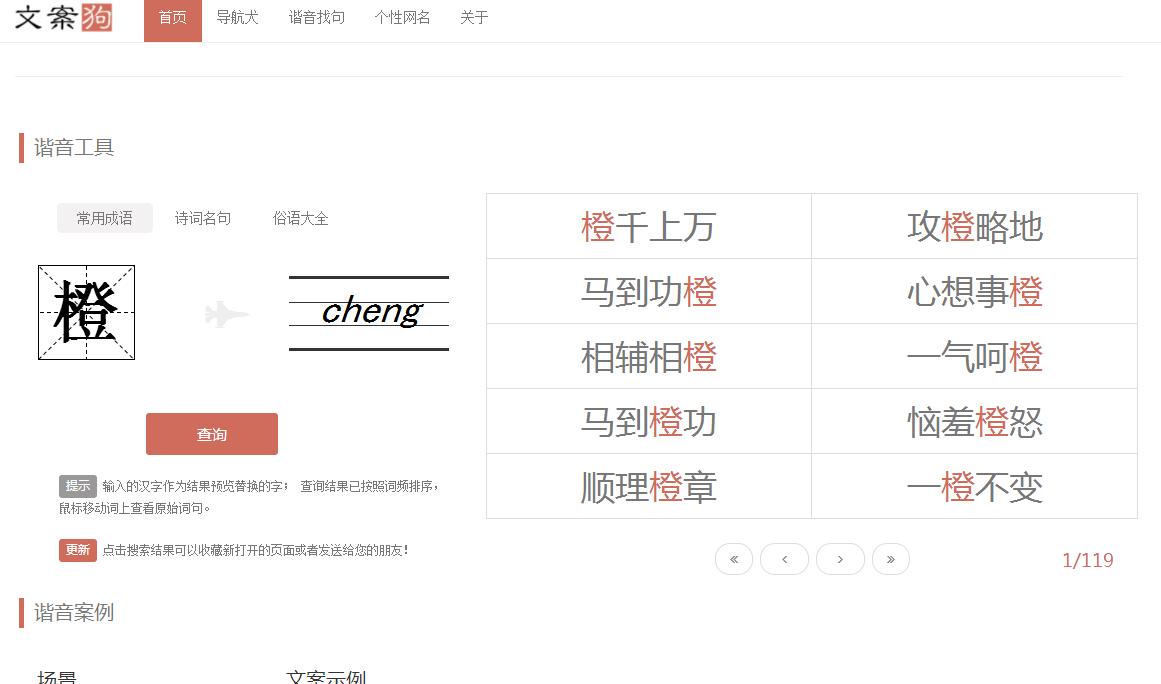Open the 导航犬 menu item
Screen dimensions: 1161x684
click(237, 17)
